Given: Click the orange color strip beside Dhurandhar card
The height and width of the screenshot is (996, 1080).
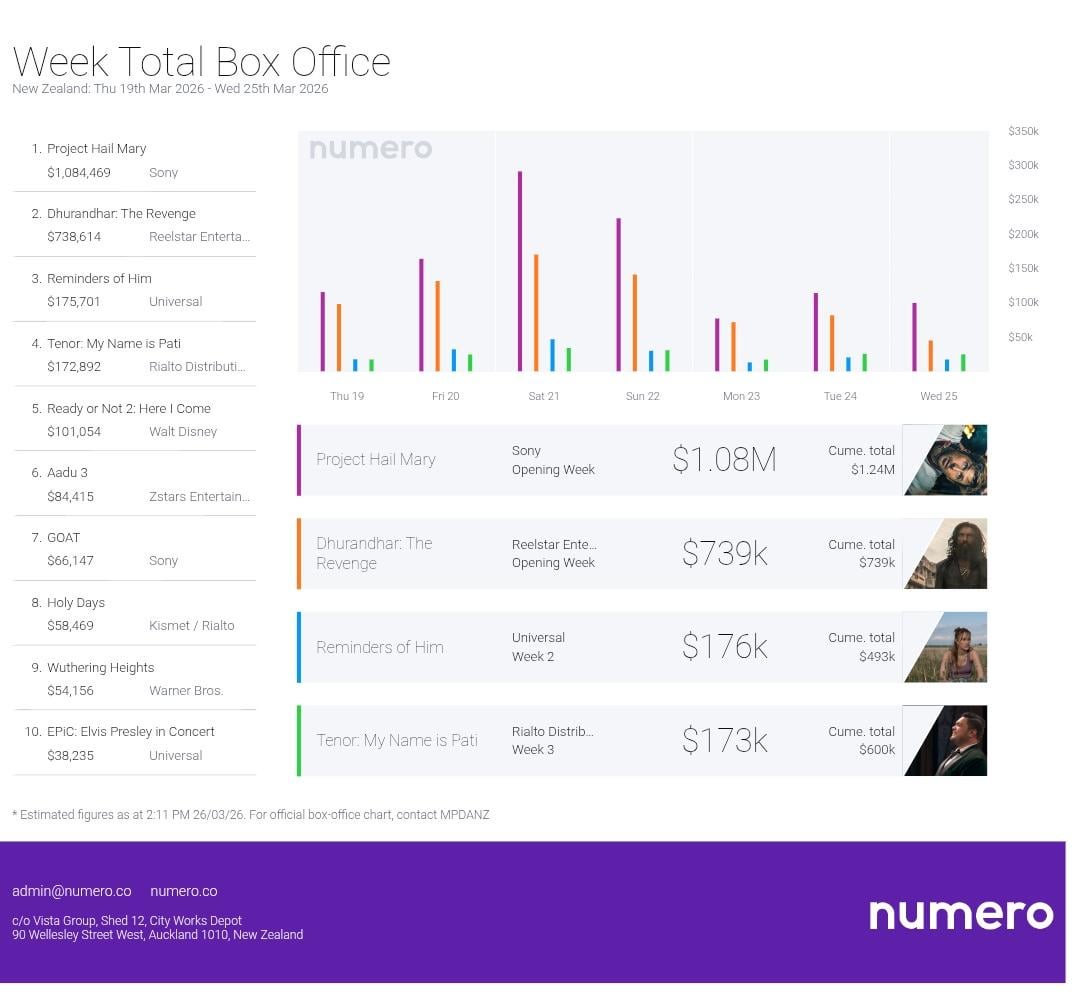Looking at the screenshot, I should click(x=299, y=553).
